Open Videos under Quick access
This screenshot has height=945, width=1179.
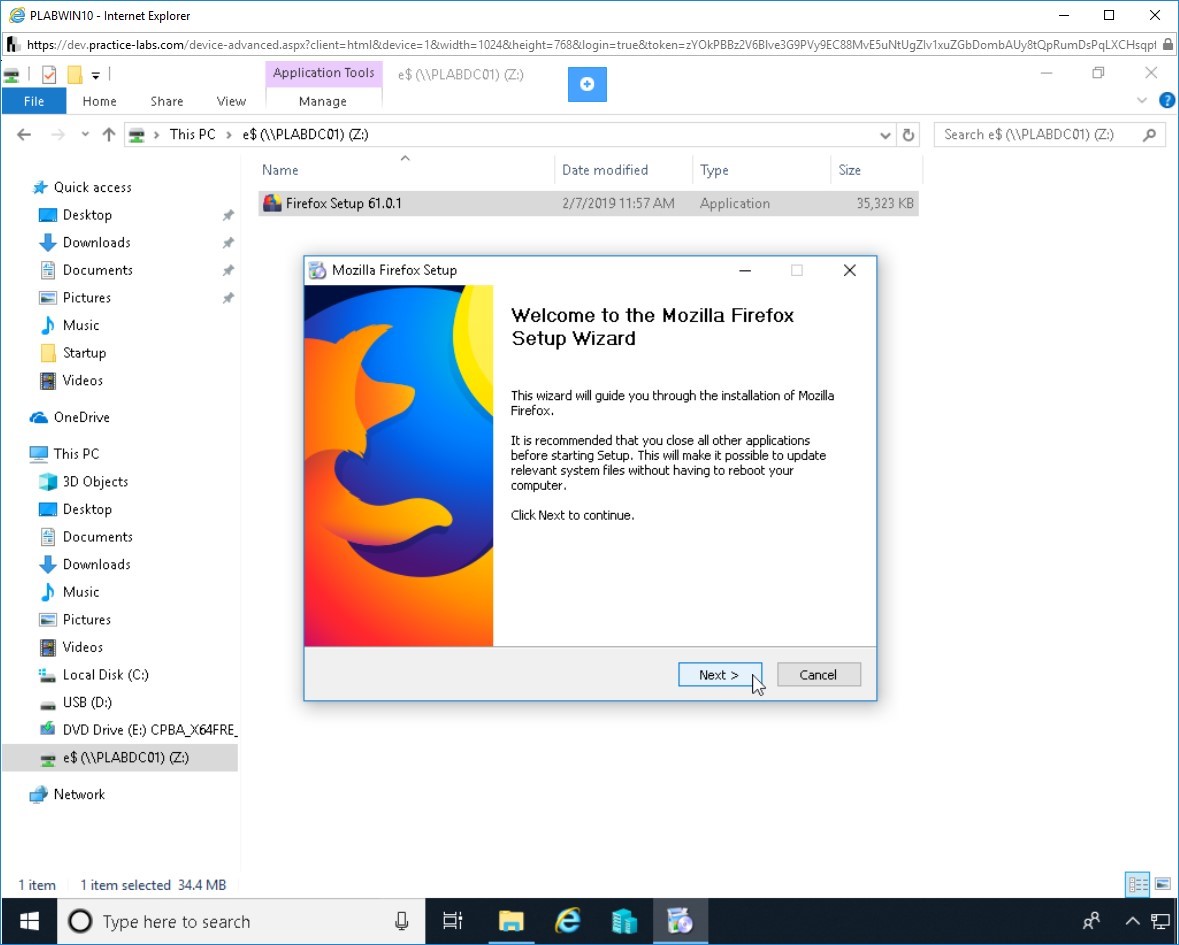(x=83, y=380)
